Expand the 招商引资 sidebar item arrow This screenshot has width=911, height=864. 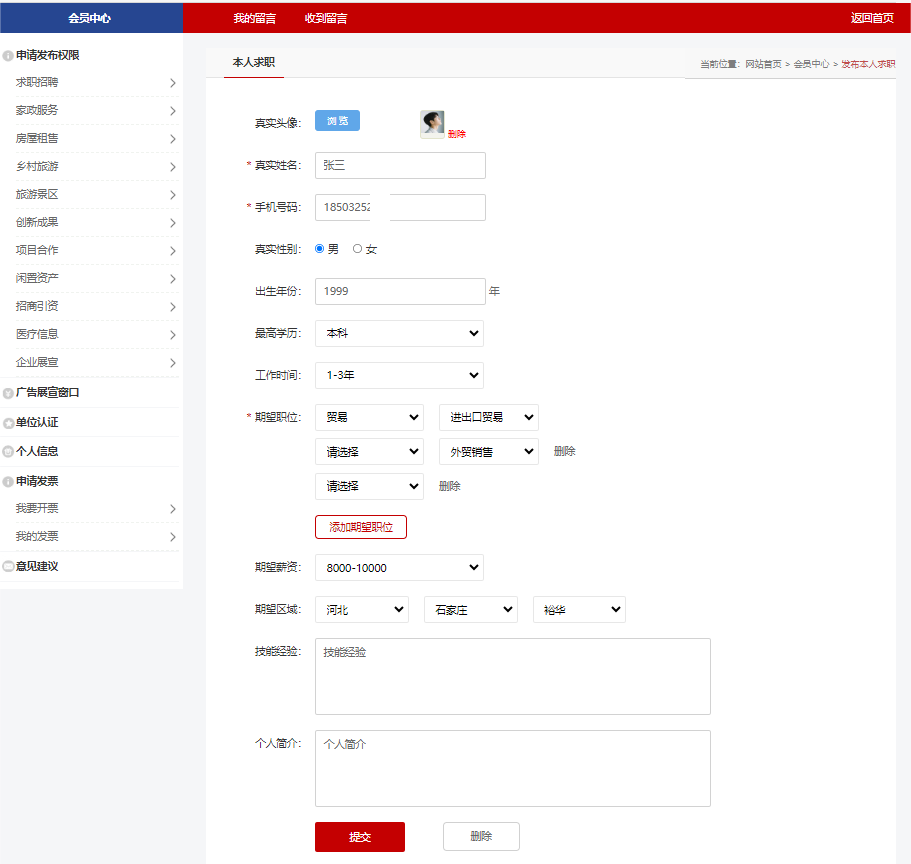pos(173,307)
